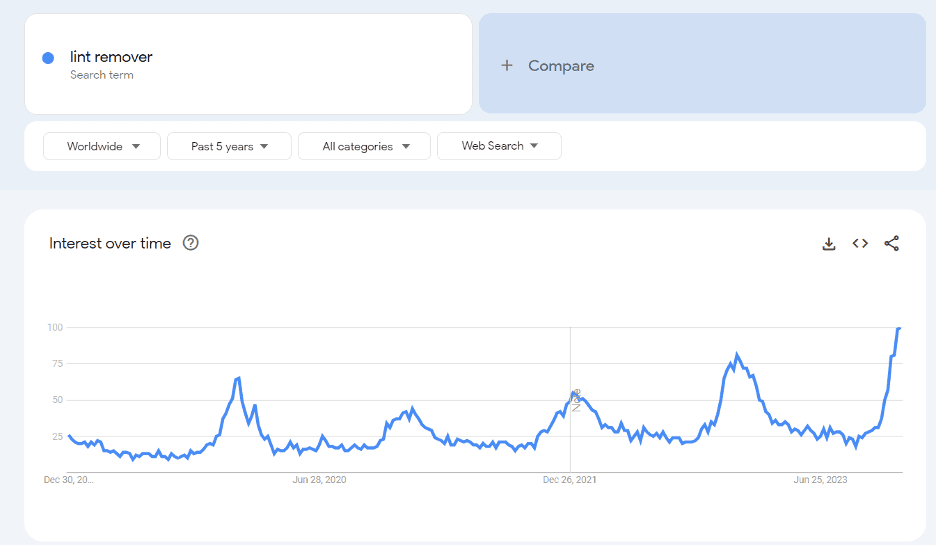Click the Dec 30 starting date label

coord(69,480)
